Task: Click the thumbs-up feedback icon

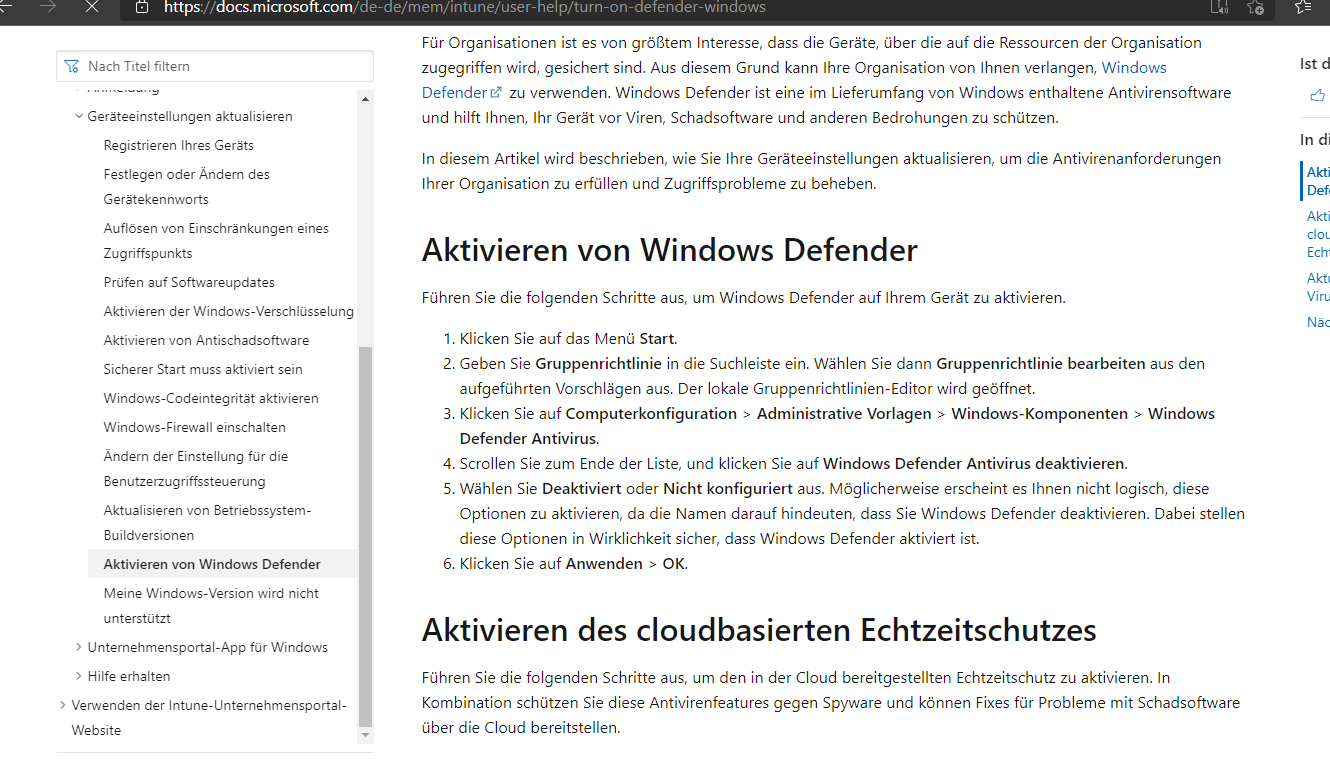Action: coord(1317,96)
